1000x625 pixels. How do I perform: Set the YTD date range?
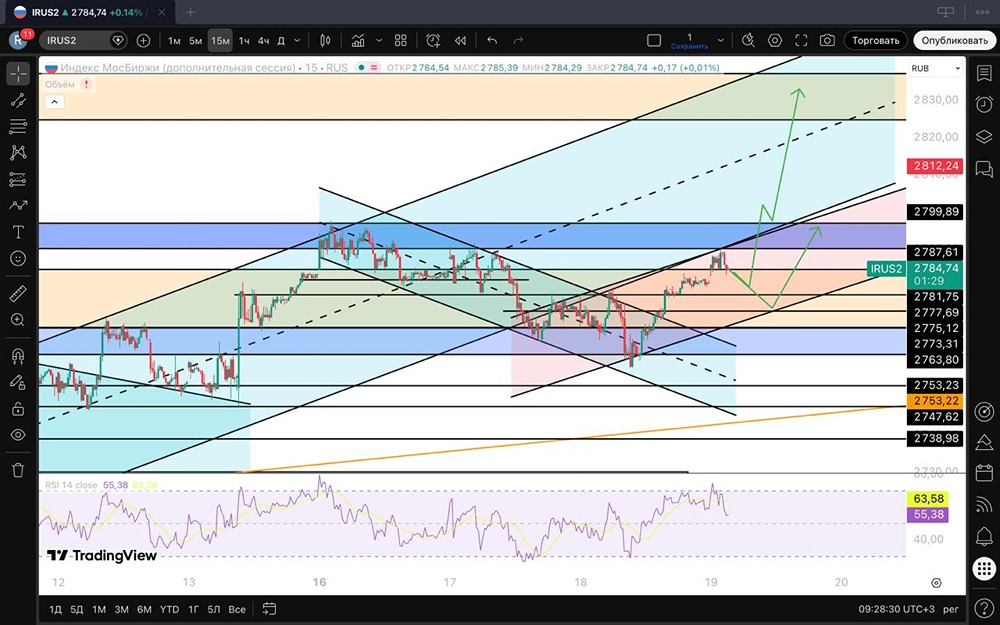pyautogui.click(x=169, y=610)
